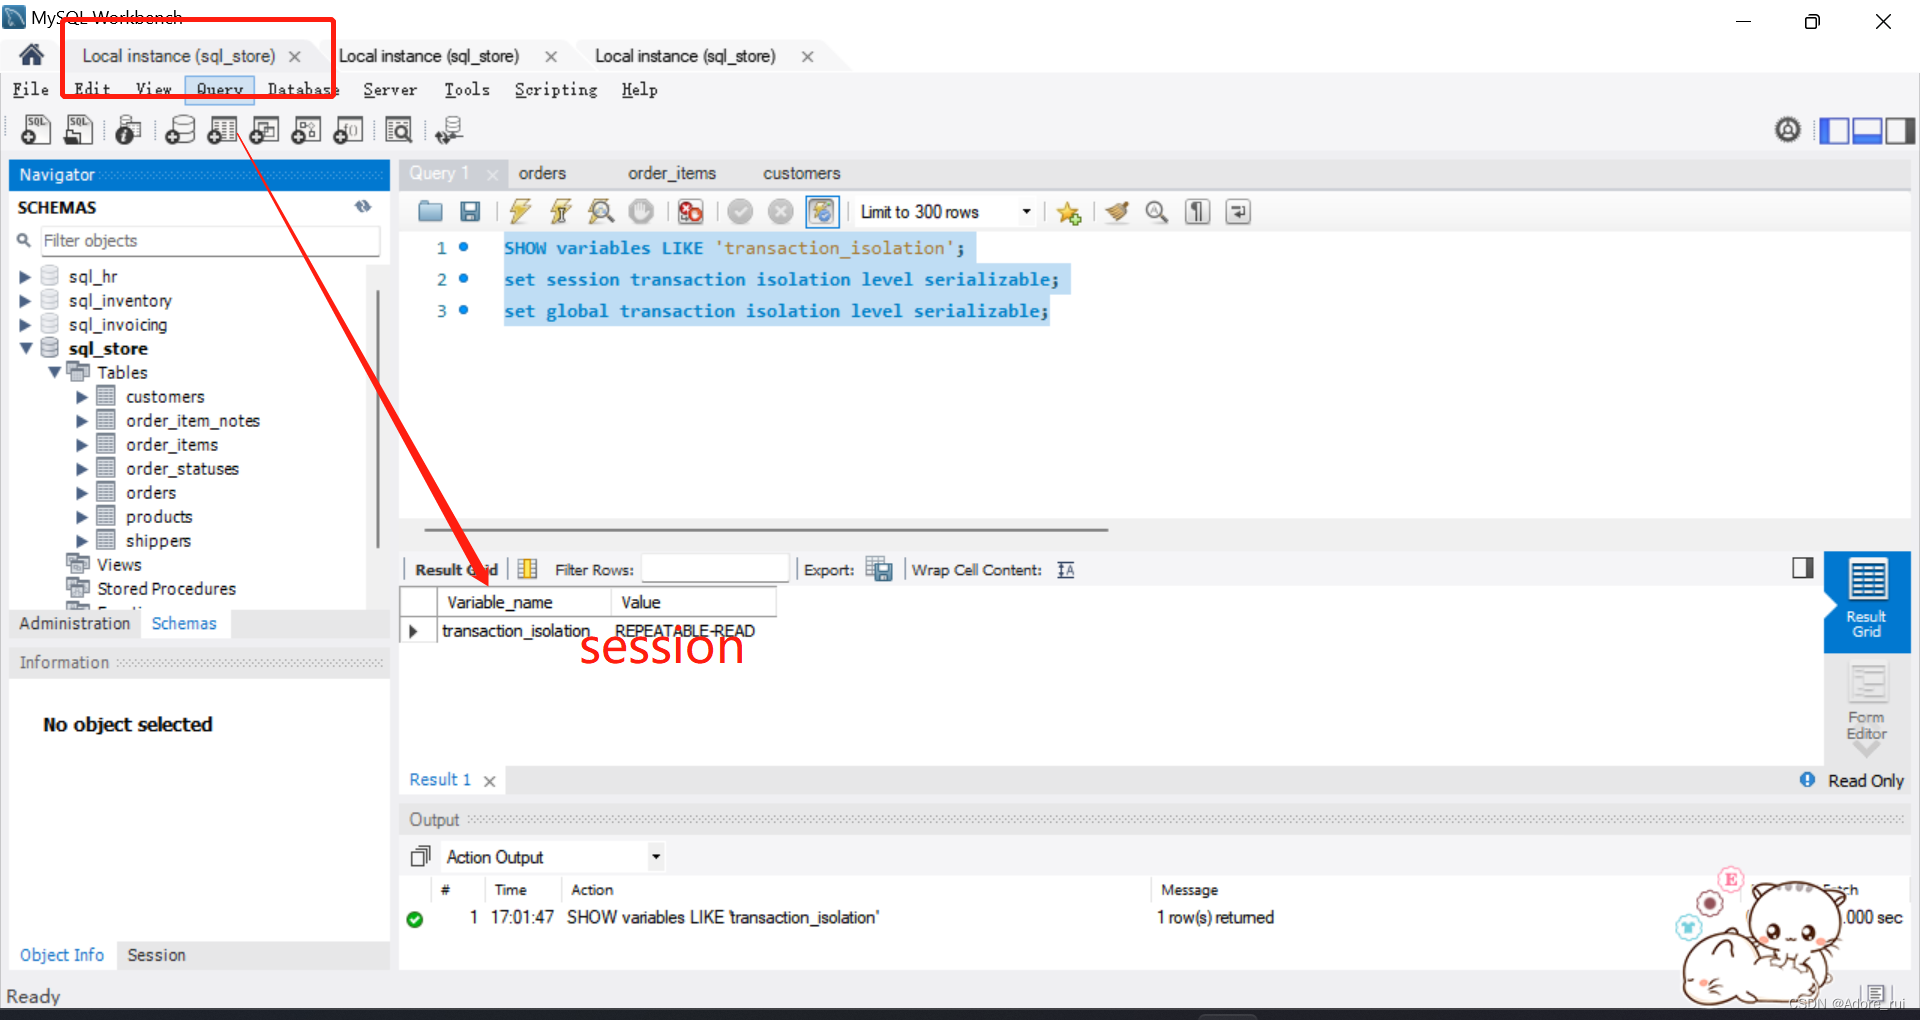The image size is (1920, 1020).
Task: Open the Query menu
Action: pyautogui.click(x=218, y=90)
